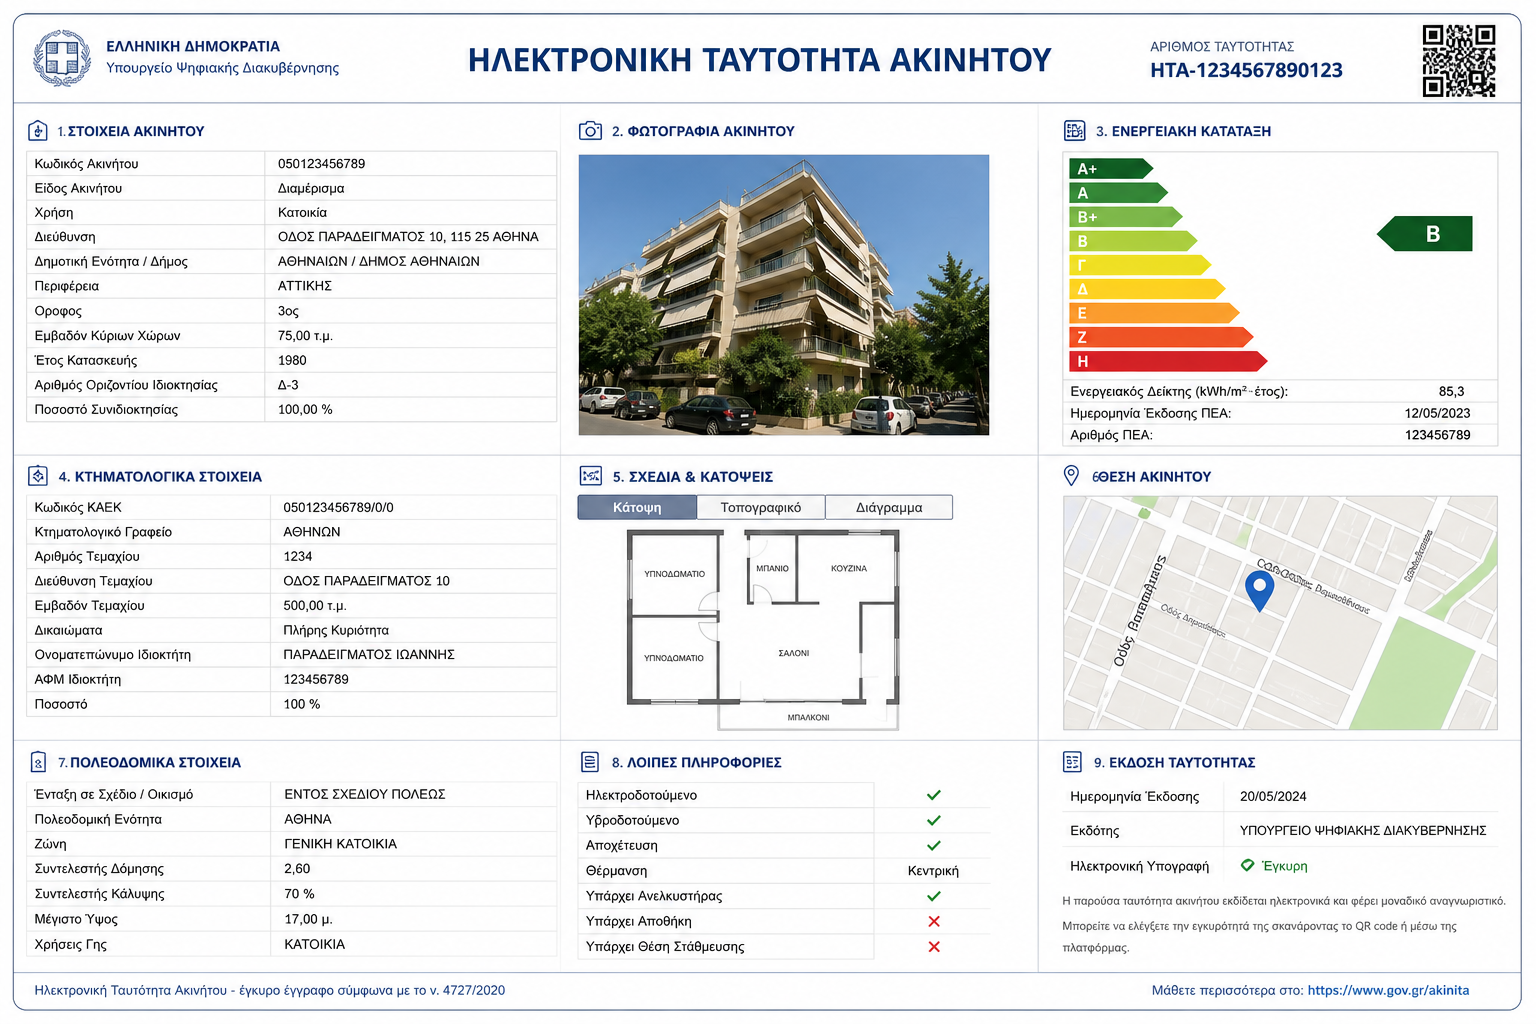Click the blue map marker pin

[x=1259, y=589]
